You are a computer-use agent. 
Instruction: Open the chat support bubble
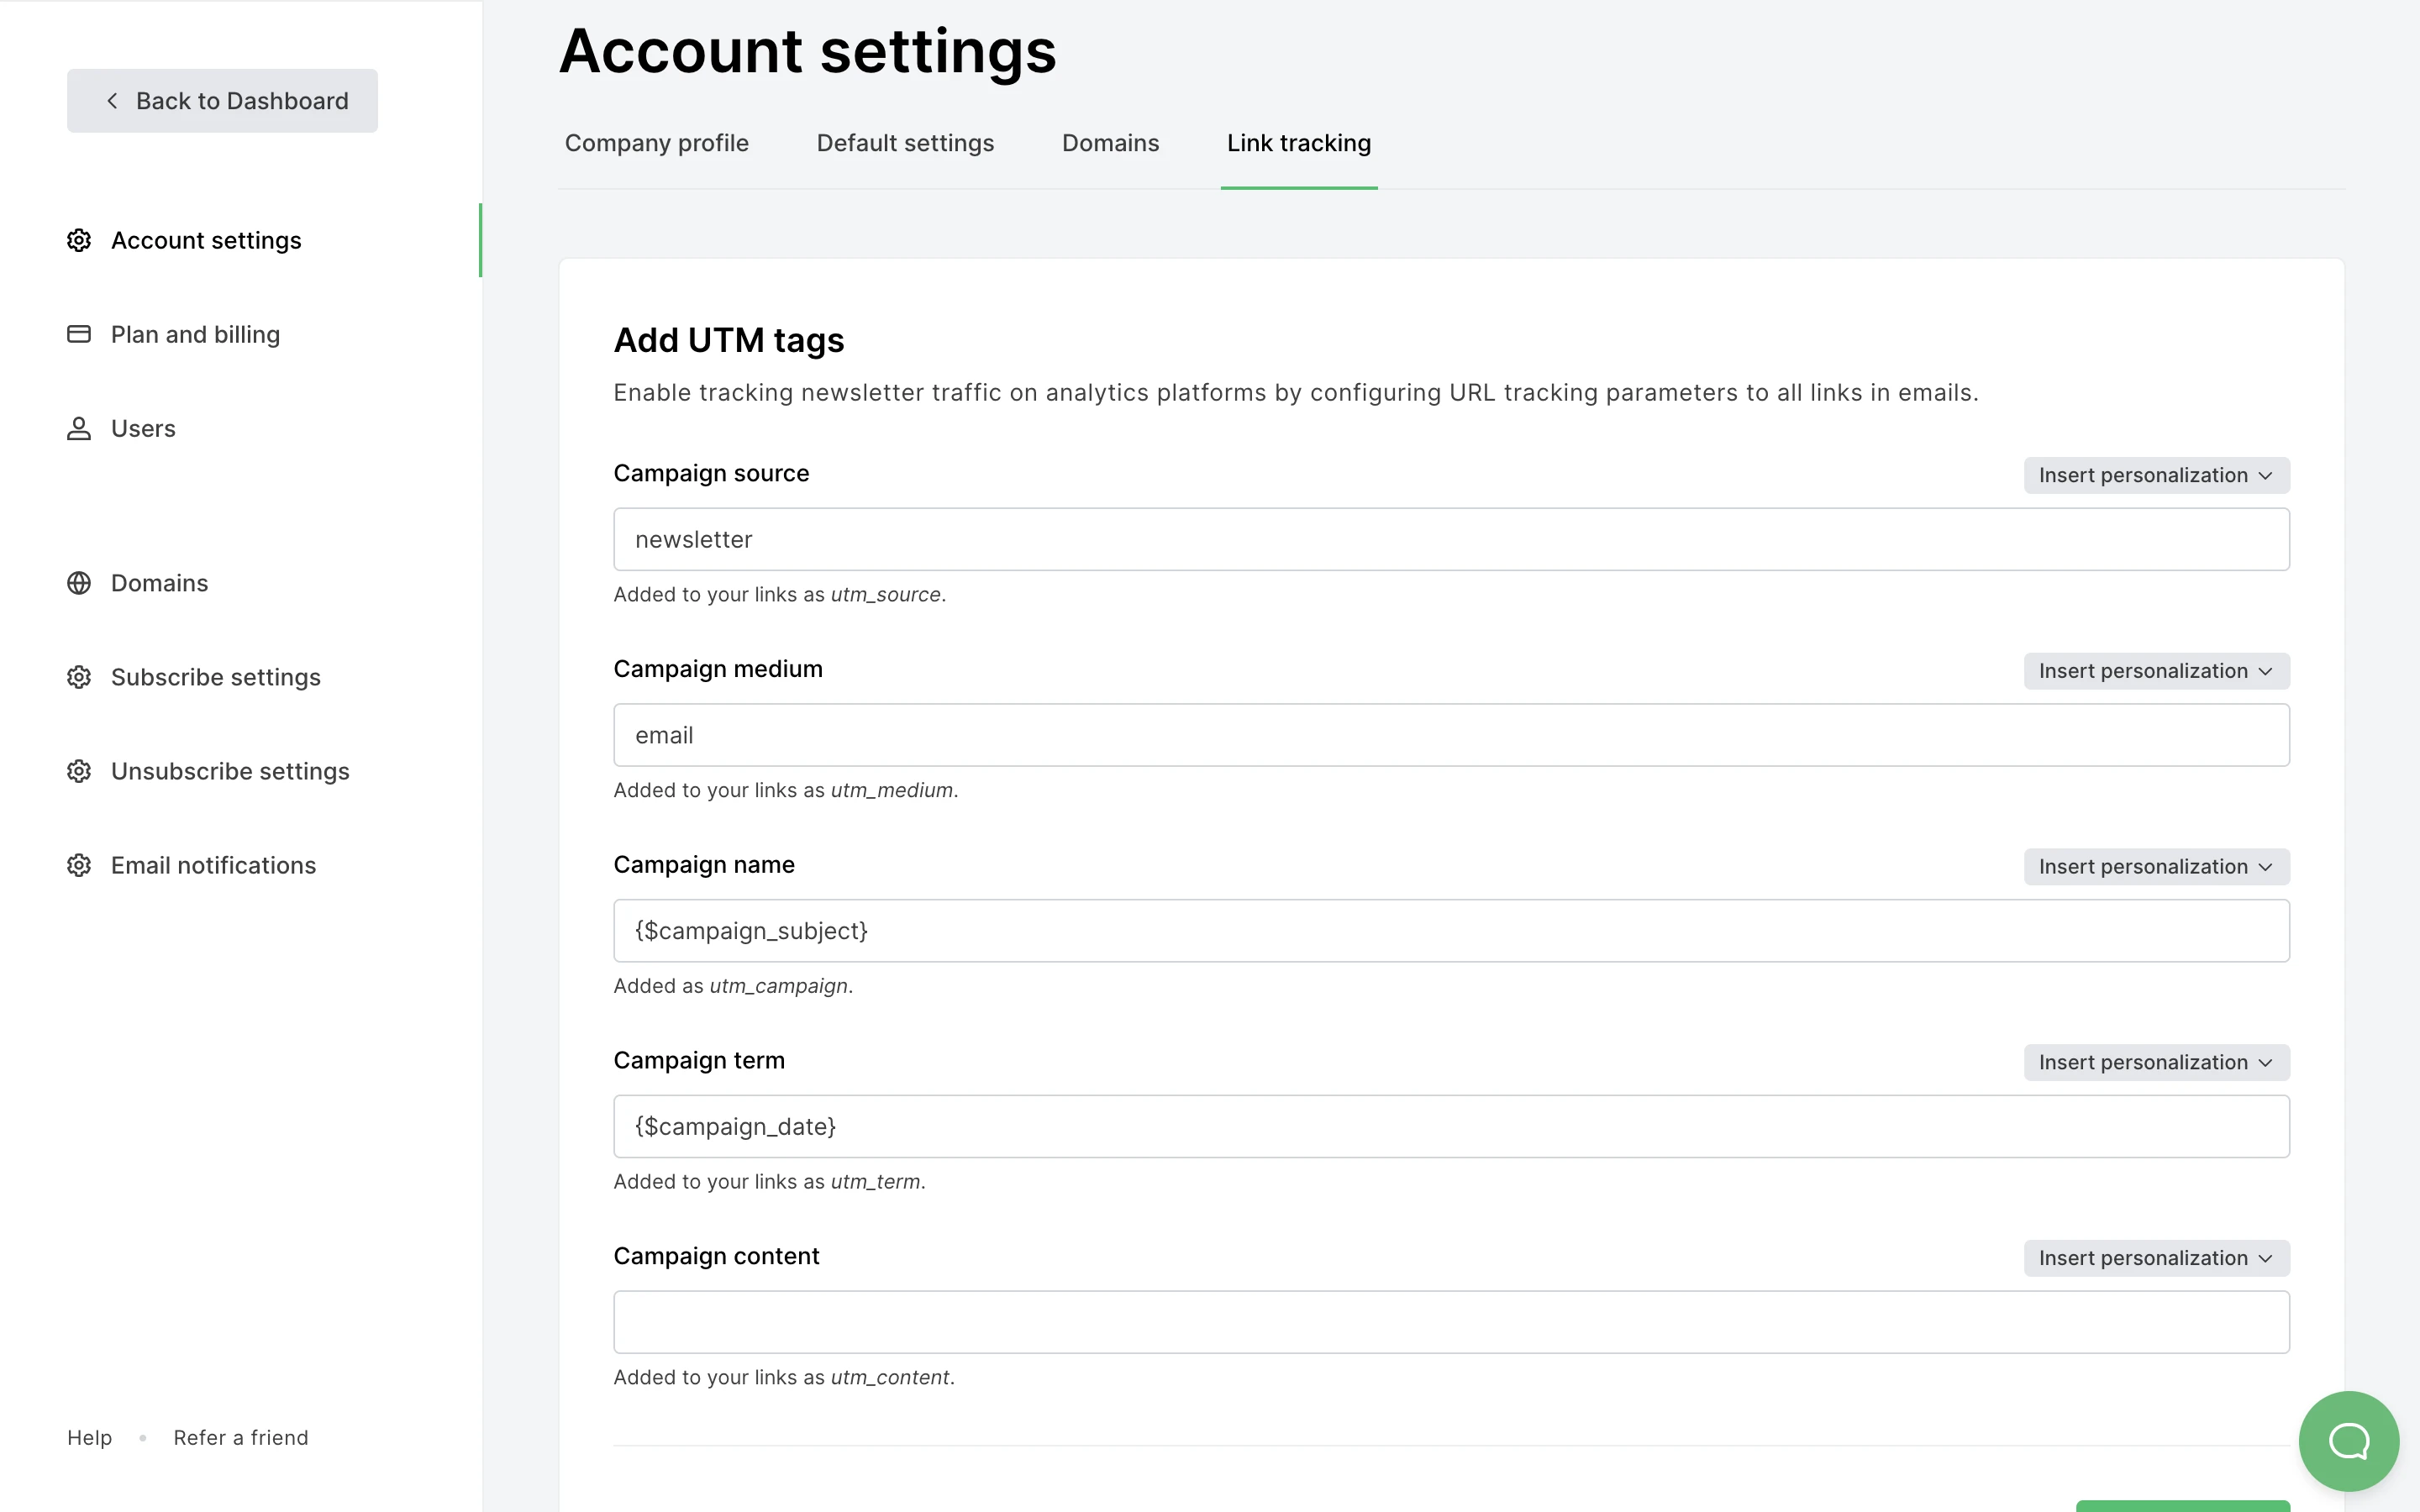(2348, 1440)
